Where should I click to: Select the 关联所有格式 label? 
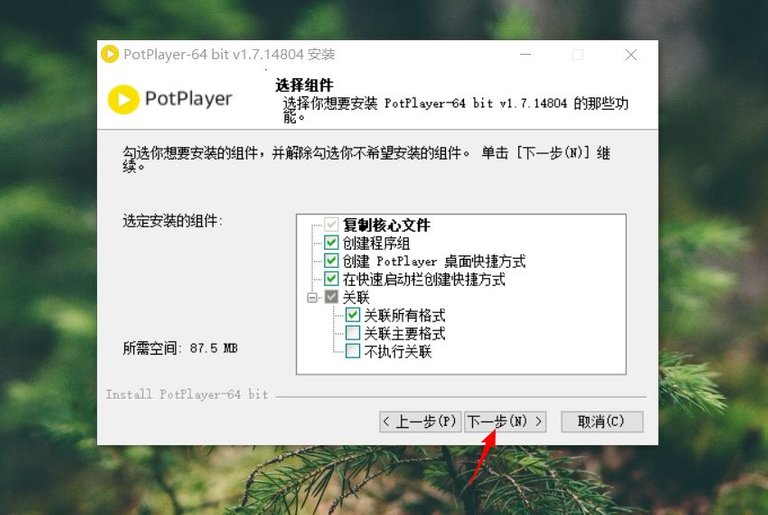(x=405, y=316)
